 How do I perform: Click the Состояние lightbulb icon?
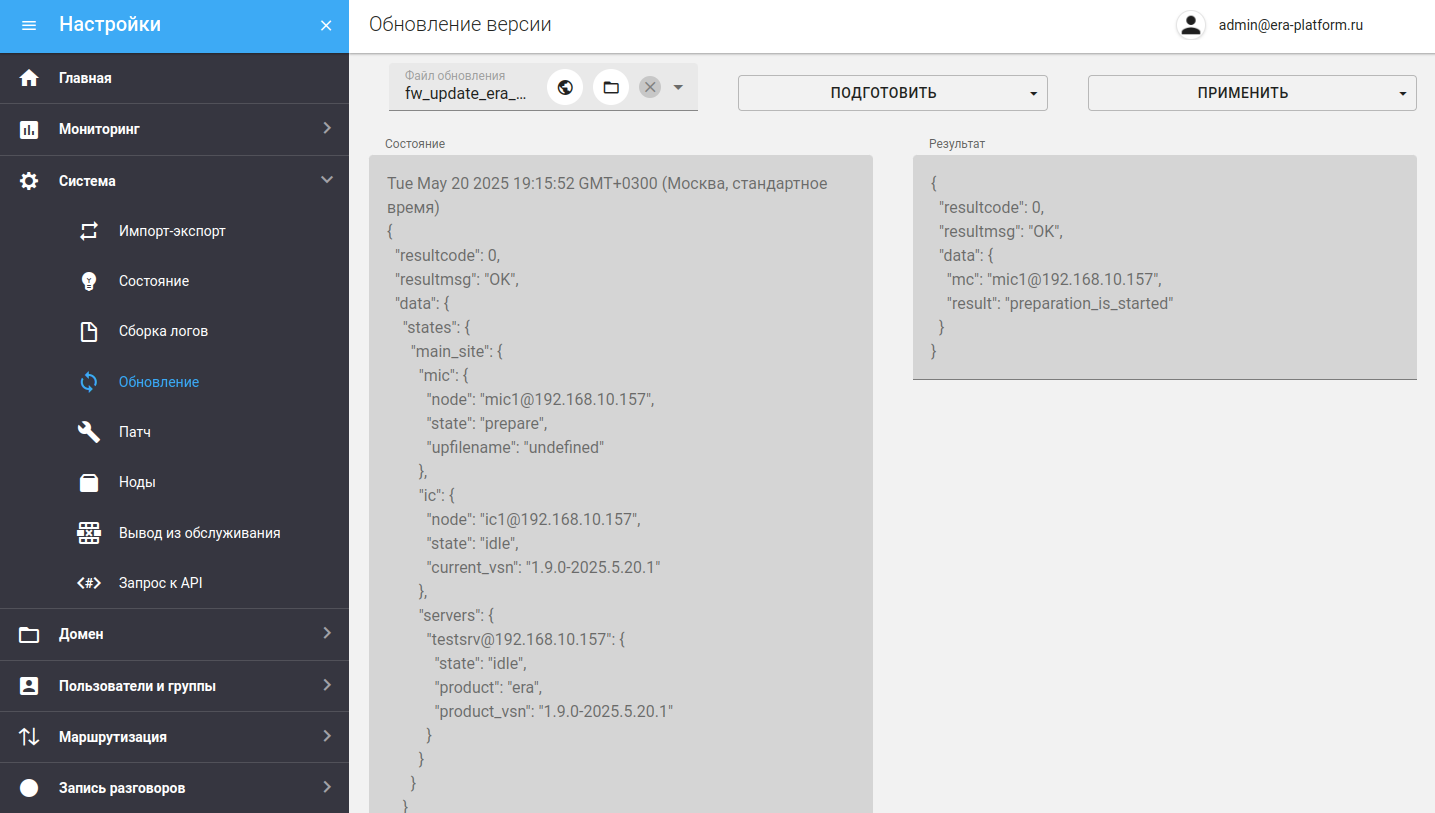[x=89, y=281]
